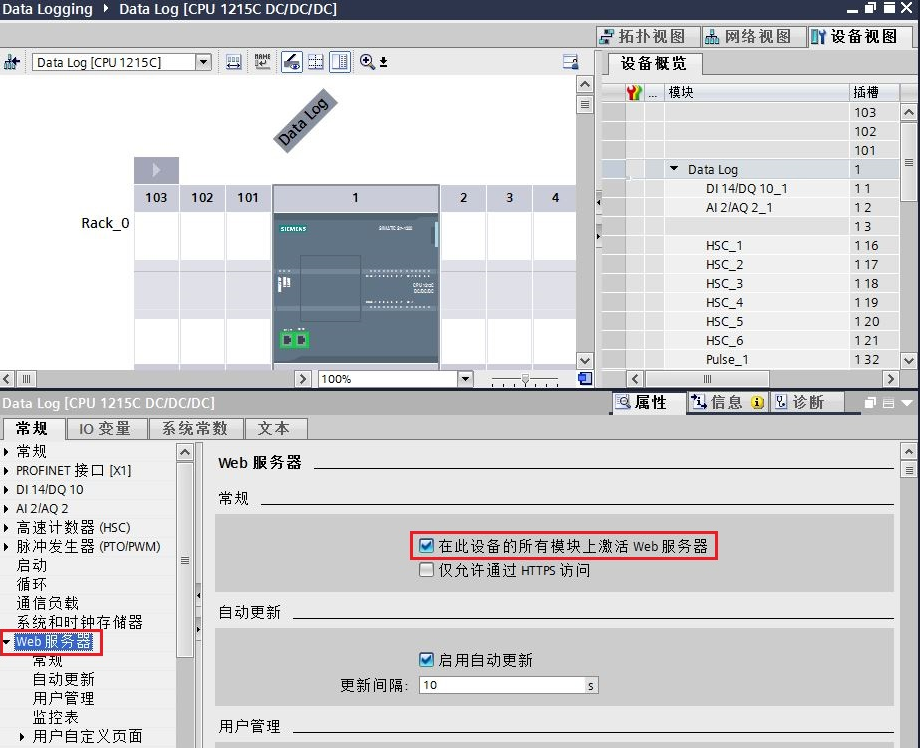Open the IO 变量 tab
Screen dimensions: 921x749
coord(106,428)
